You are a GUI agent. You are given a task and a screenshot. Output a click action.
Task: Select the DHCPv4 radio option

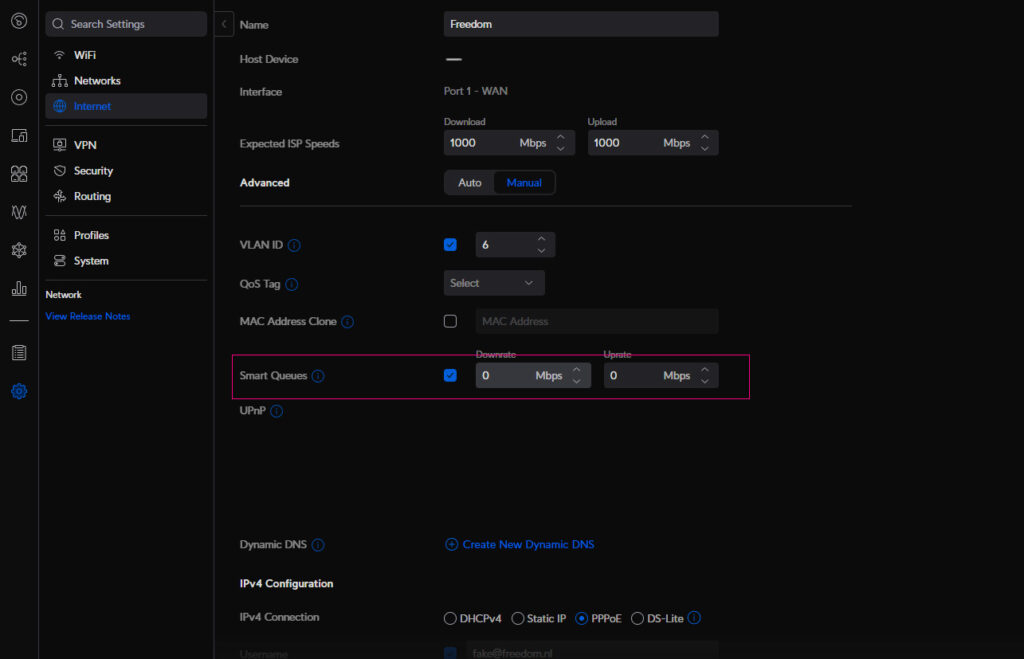point(450,619)
